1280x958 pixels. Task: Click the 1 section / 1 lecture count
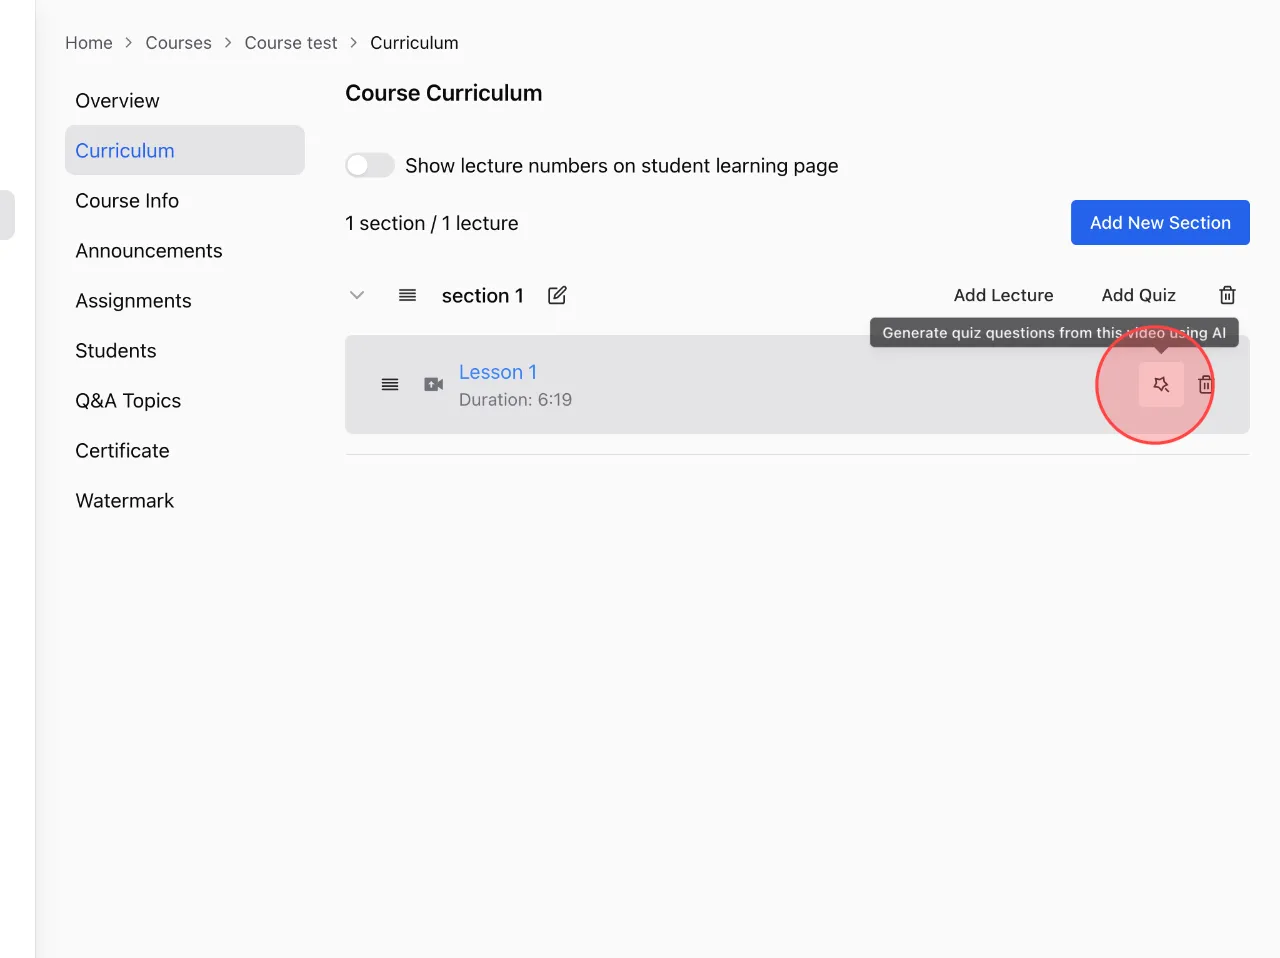[431, 223]
